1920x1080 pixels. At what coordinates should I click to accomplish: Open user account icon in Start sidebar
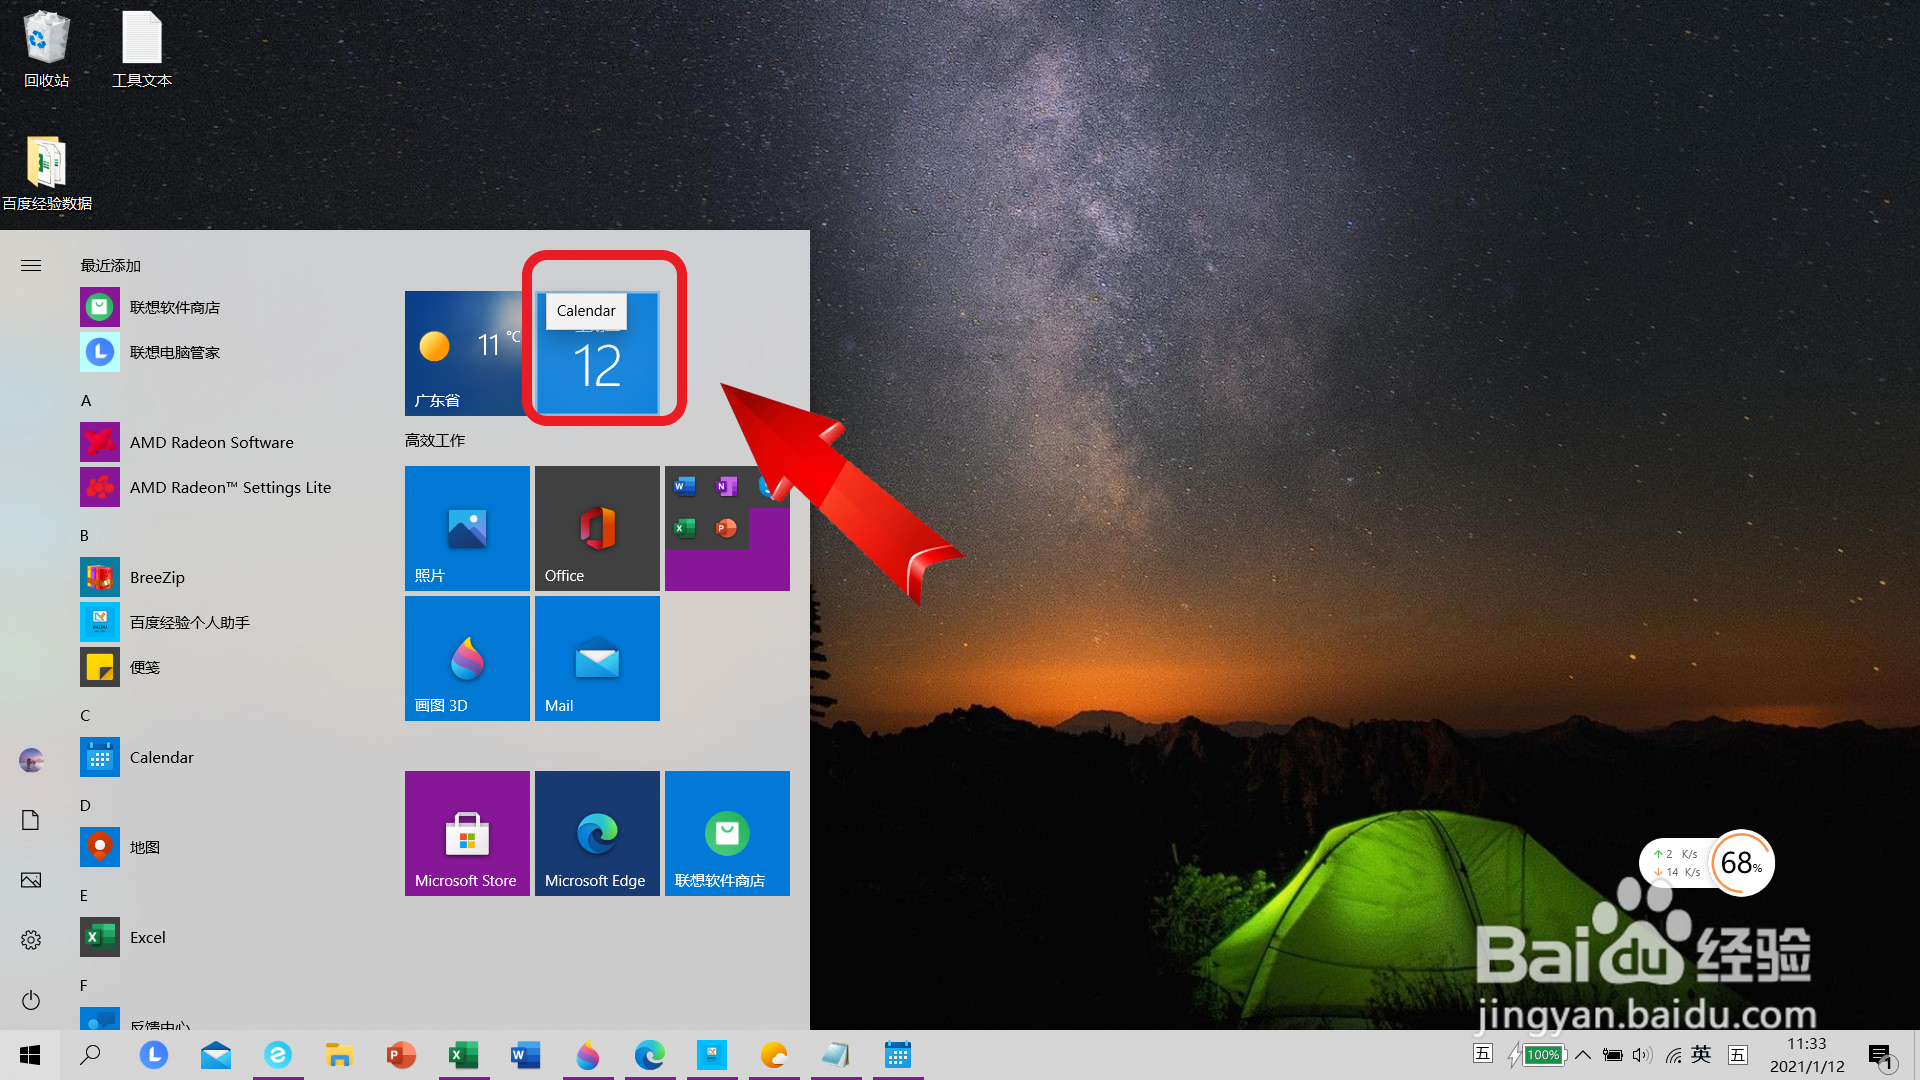coord(31,760)
